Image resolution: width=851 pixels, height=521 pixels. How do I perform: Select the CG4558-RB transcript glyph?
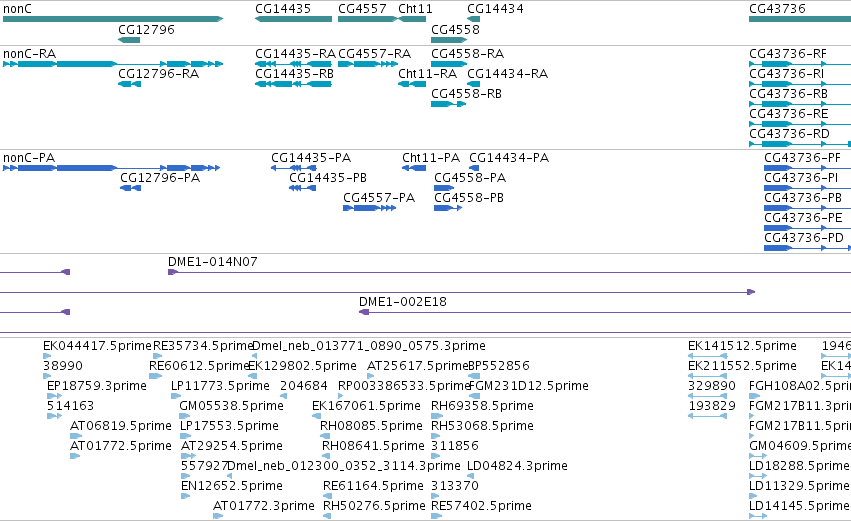(448, 104)
